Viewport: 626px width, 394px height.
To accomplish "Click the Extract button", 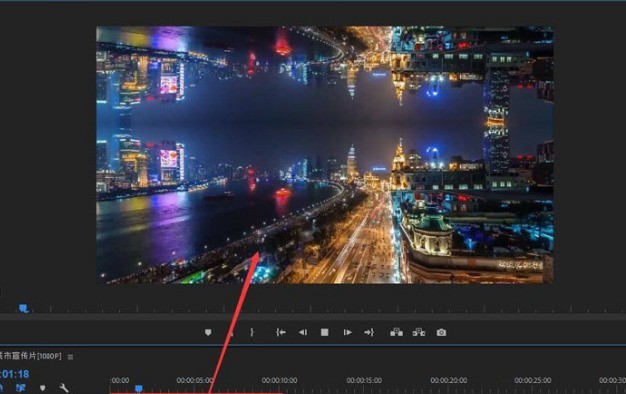I will (419, 332).
